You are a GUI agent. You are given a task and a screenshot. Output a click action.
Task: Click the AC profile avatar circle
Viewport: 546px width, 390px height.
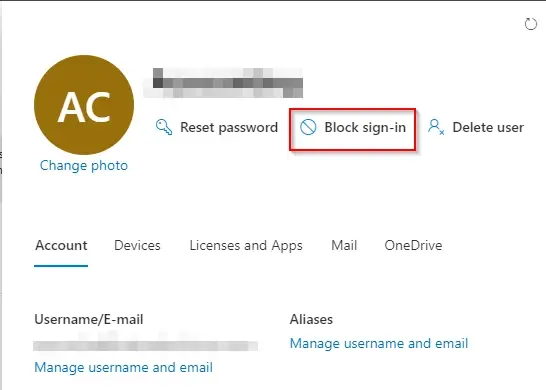click(x=84, y=105)
